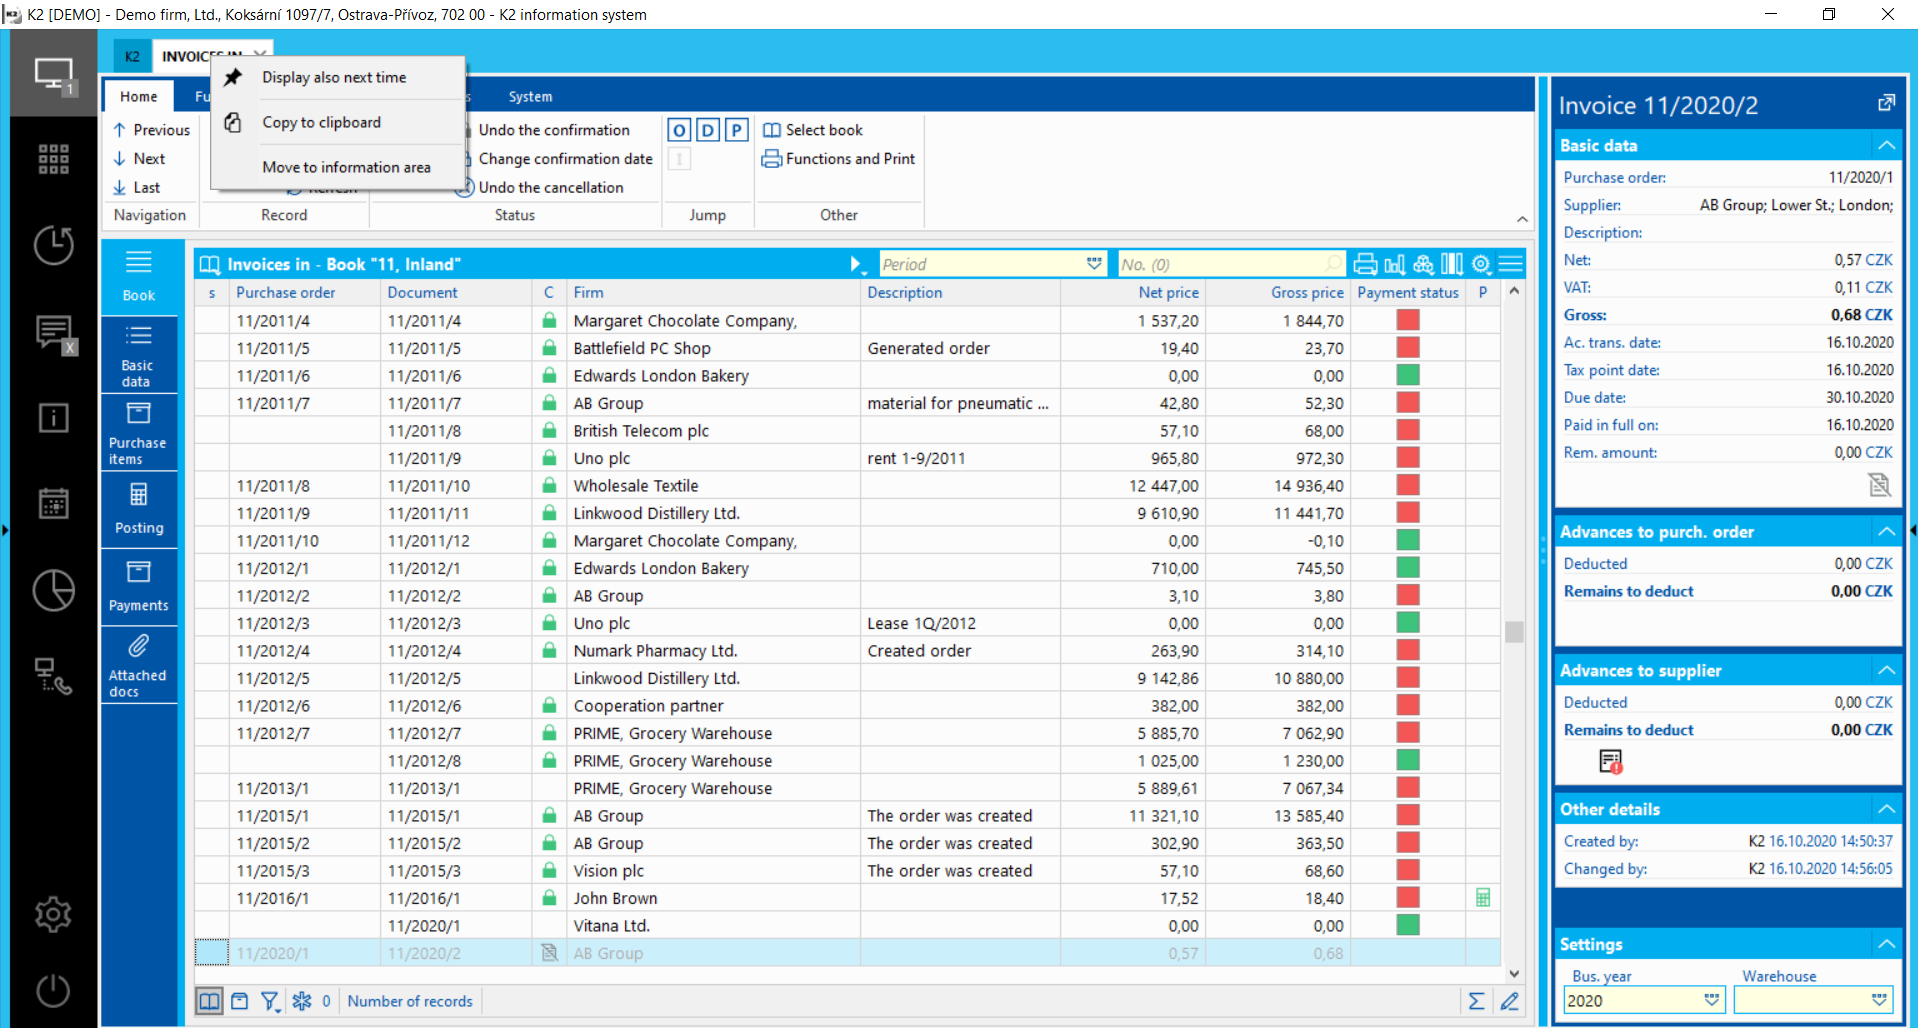Click Select book
Image resolution: width=1918 pixels, height=1028 pixels.
[813, 130]
